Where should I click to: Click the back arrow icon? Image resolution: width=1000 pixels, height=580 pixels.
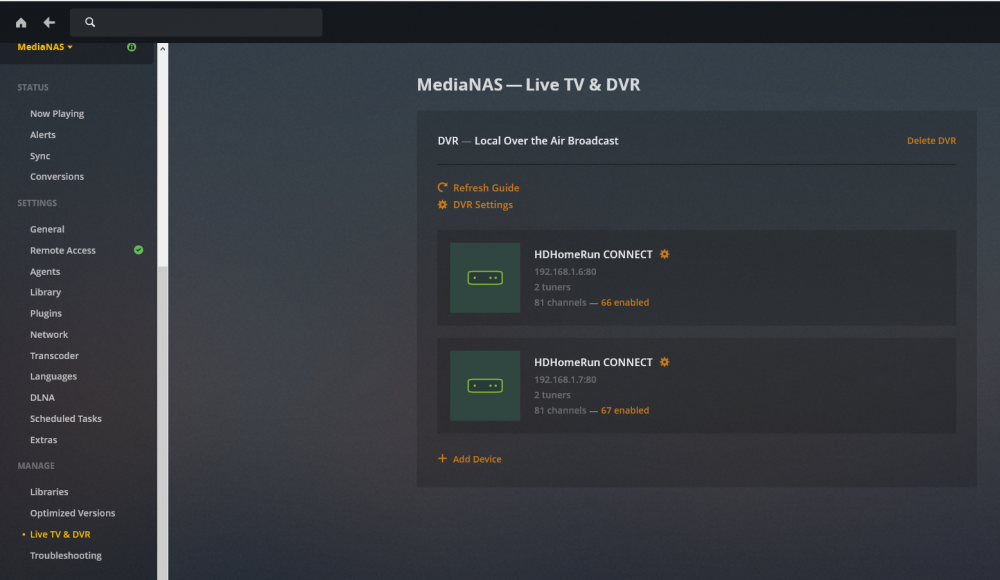click(x=49, y=22)
